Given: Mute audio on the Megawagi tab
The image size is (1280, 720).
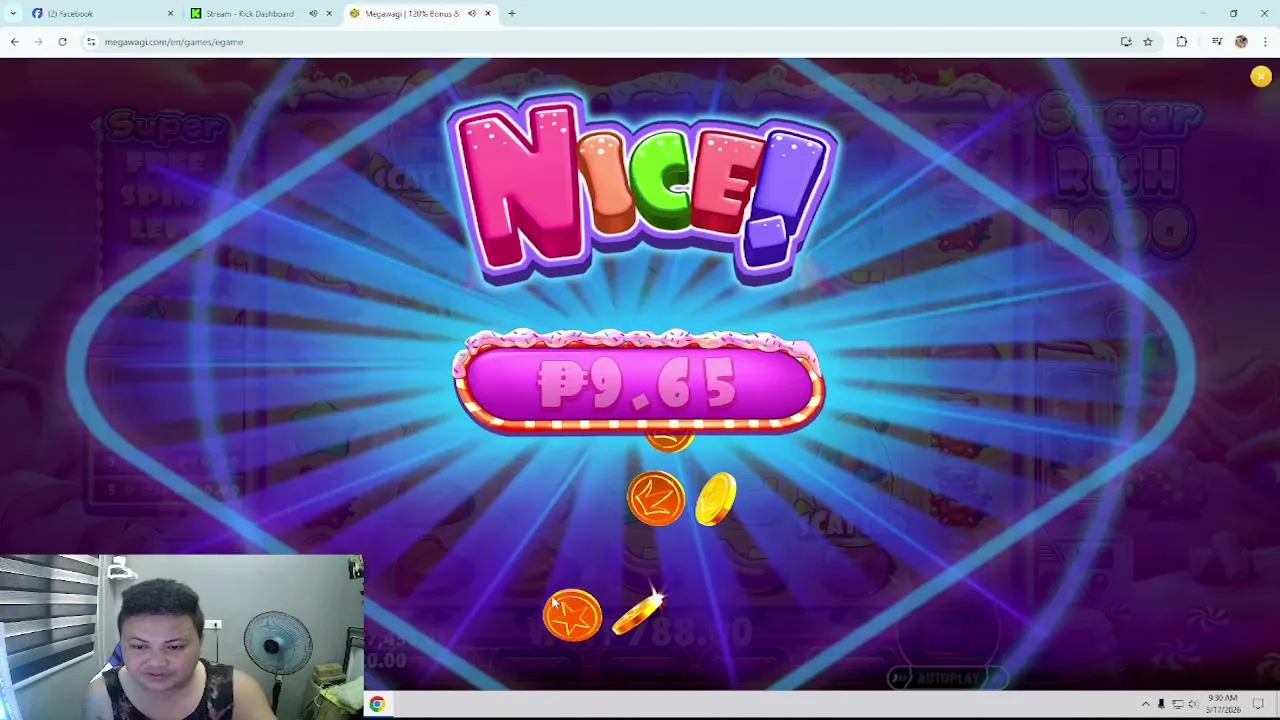Looking at the screenshot, I should [472, 14].
